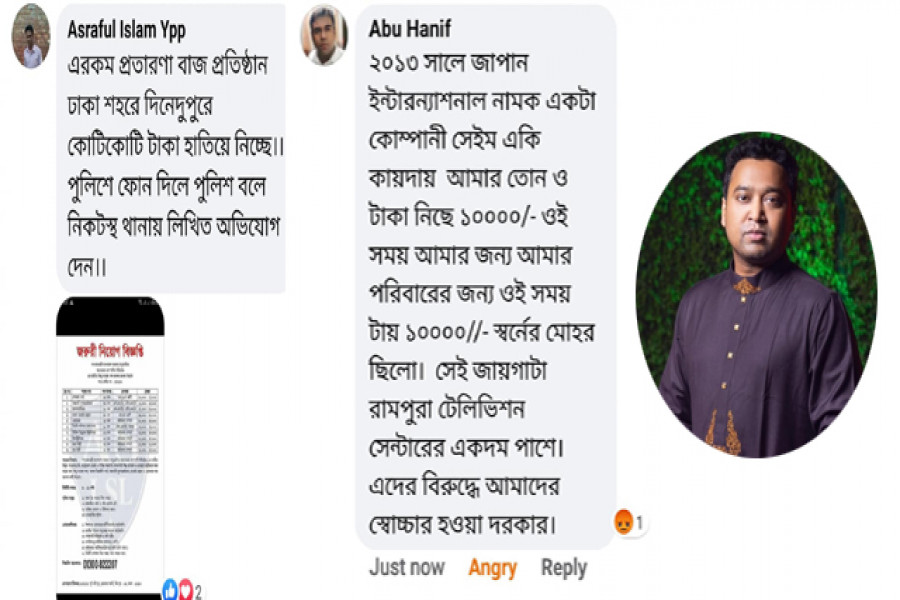Click the blue Like reaction icon
The width and height of the screenshot is (900, 600).
pyautogui.click(x=170, y=590)
